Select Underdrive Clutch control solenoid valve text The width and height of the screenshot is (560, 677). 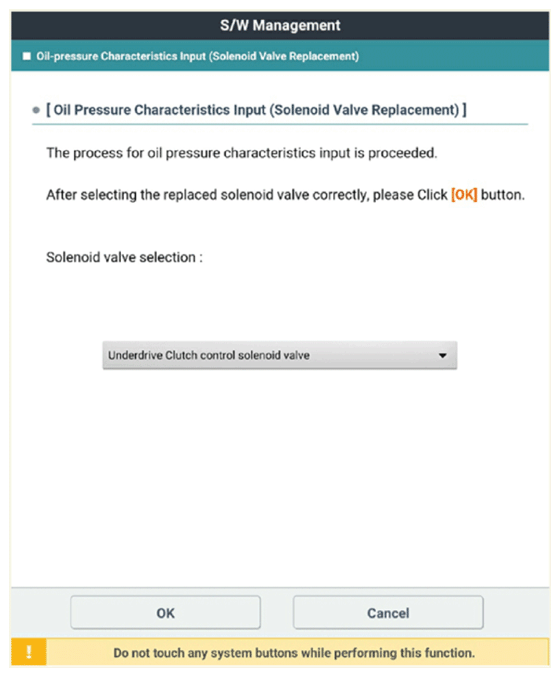tap(209, 355)
